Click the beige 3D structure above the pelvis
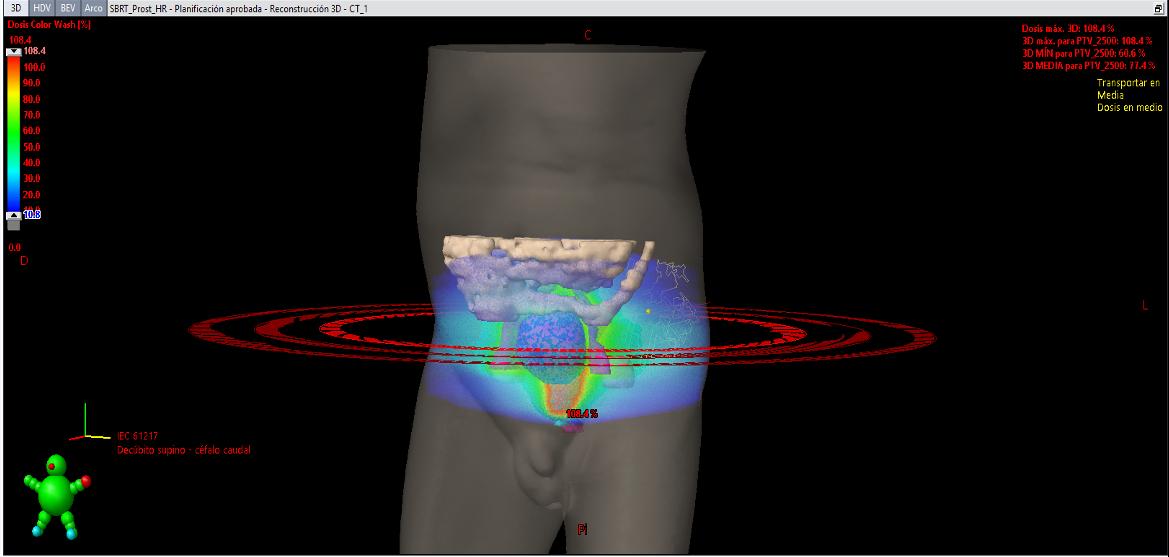 click(x=537, y=250)
